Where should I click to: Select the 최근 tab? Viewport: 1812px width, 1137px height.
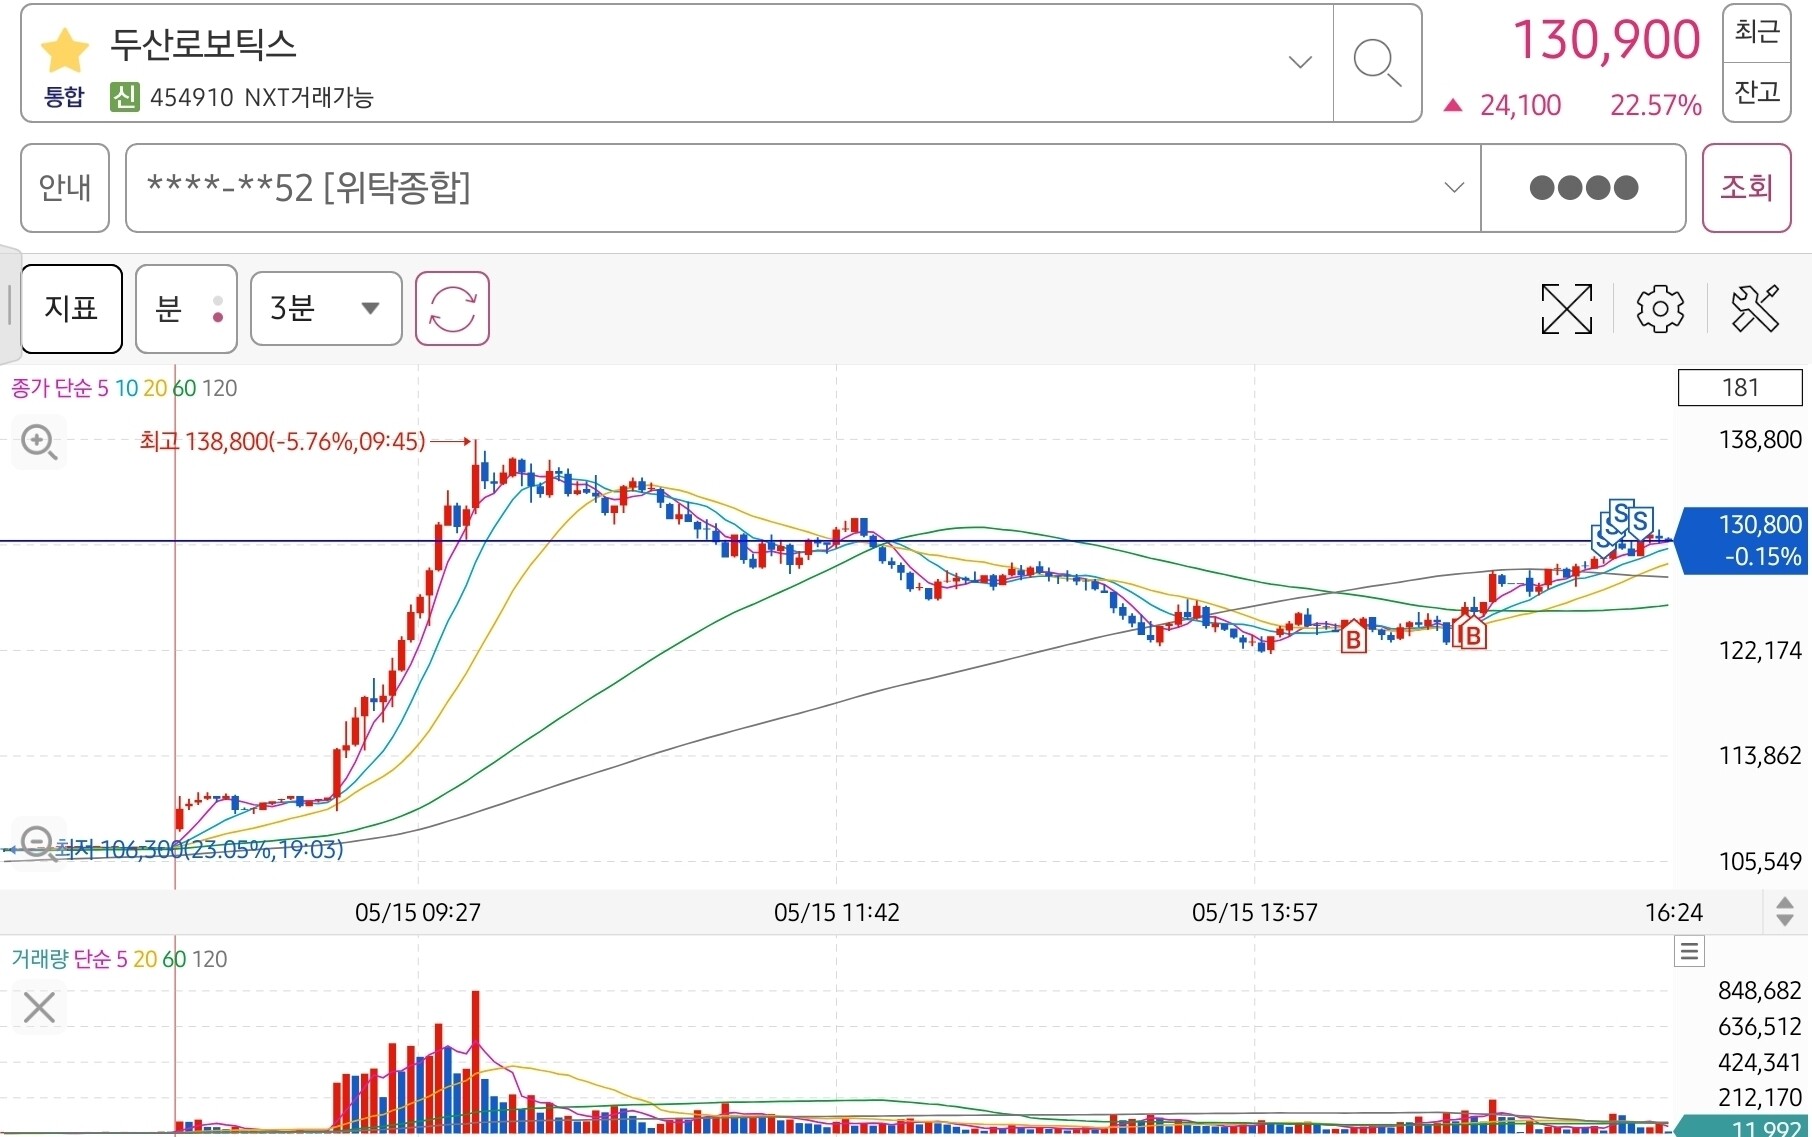point(1757,32)
